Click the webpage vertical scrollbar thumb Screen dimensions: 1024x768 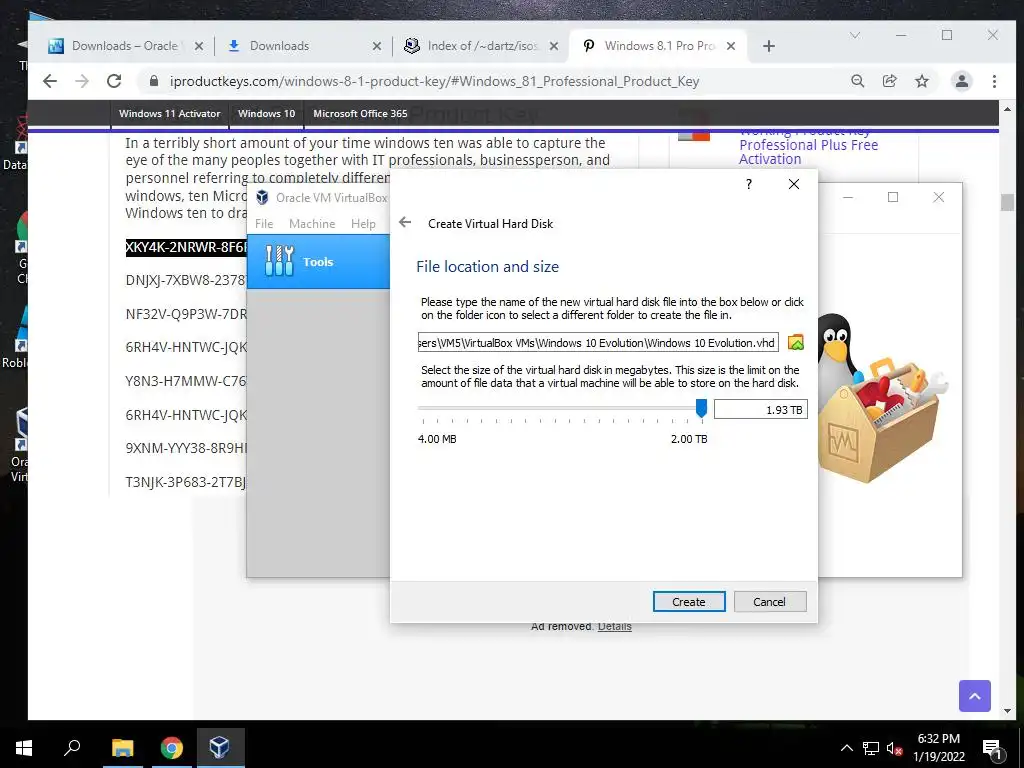tap(1007, 202)
